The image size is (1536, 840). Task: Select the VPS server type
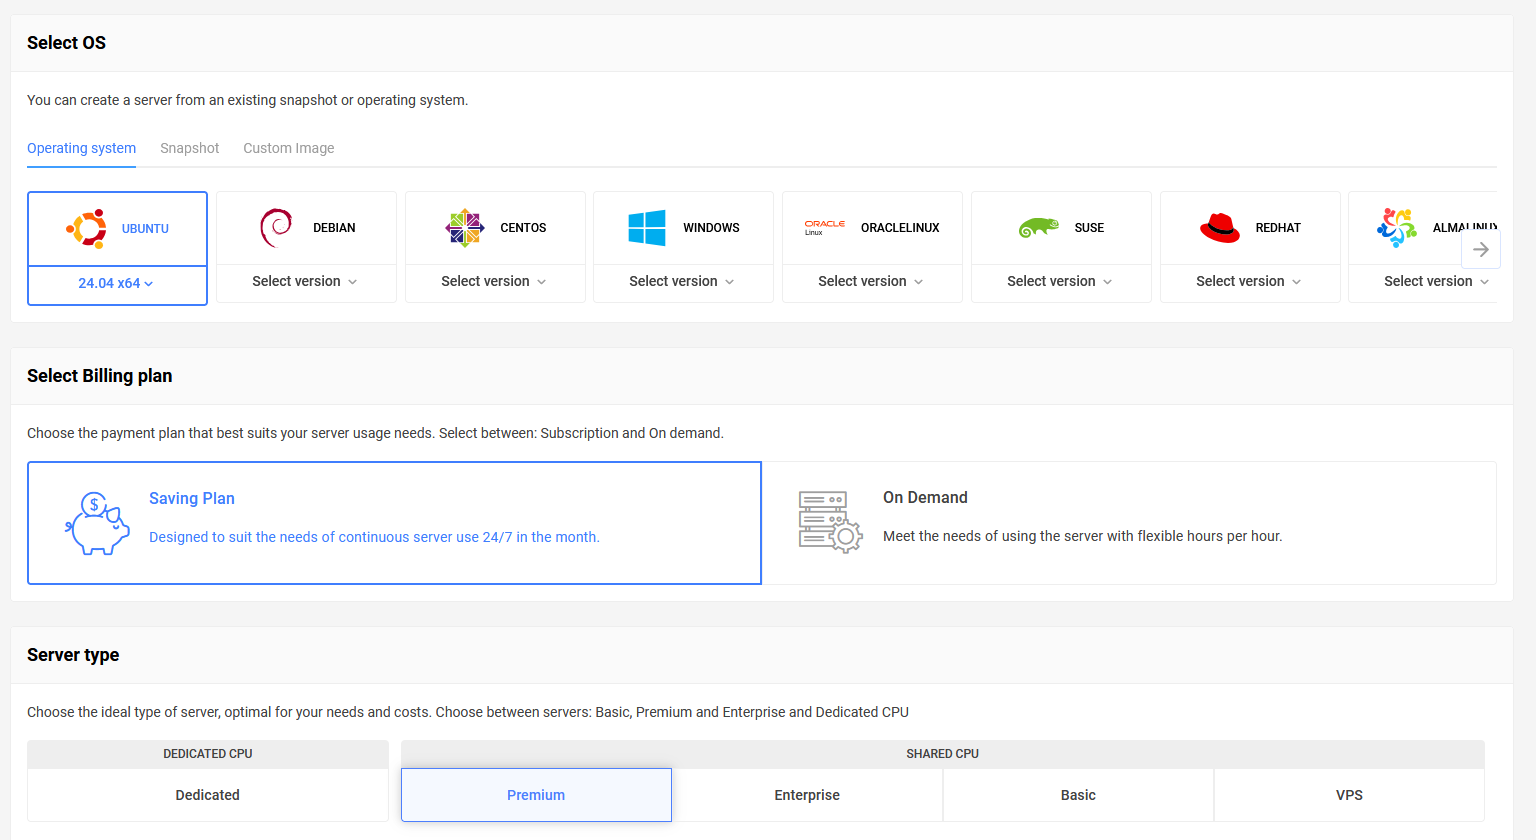click(x=1349, y=795)
